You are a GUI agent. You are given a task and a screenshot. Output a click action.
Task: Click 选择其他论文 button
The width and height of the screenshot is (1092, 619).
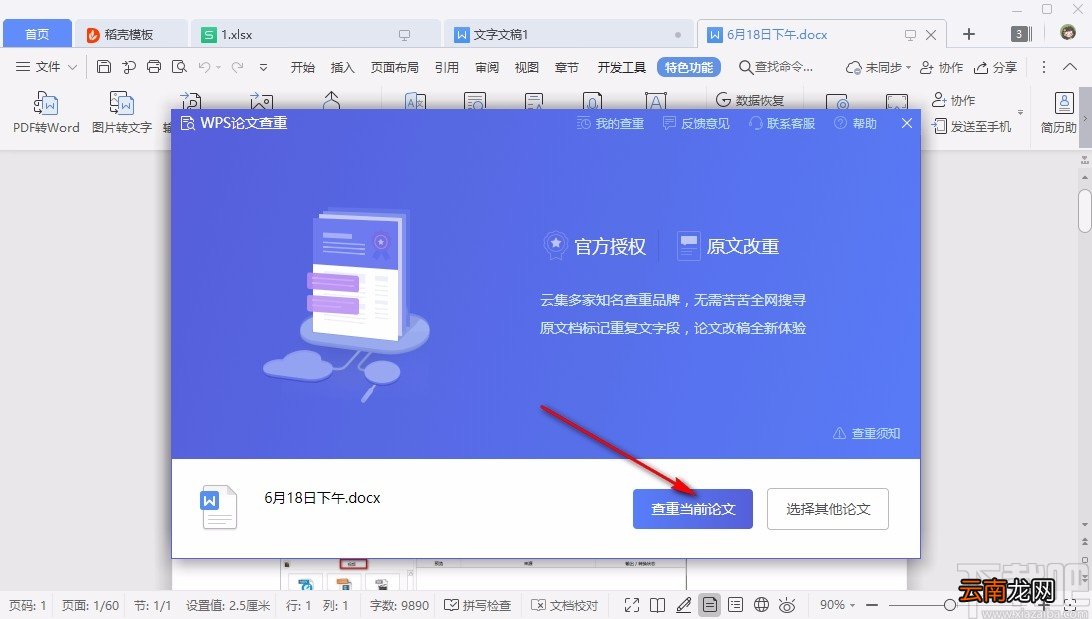(828, 509)
